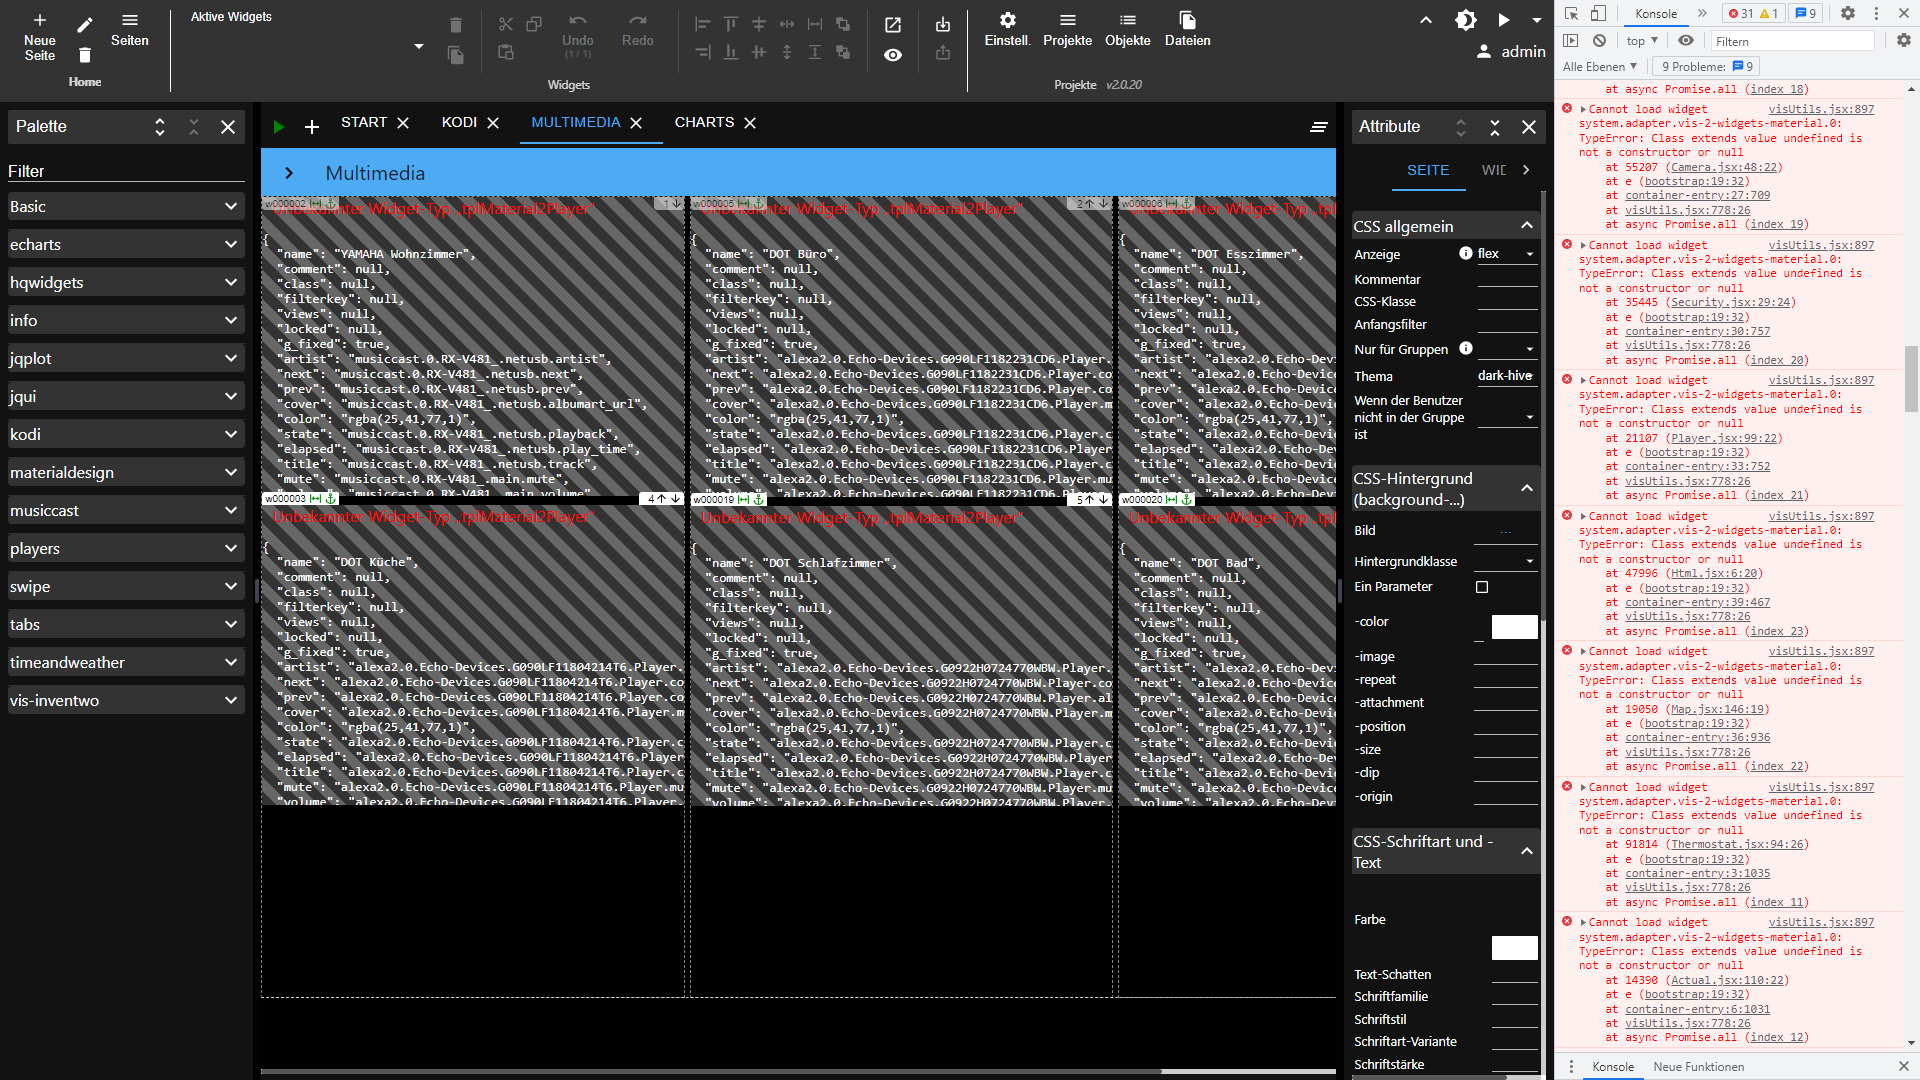Open visUtils.jsx:897 link in first error
The height and width of the screenshot is (1080, 1920).
pos(1820,109)
